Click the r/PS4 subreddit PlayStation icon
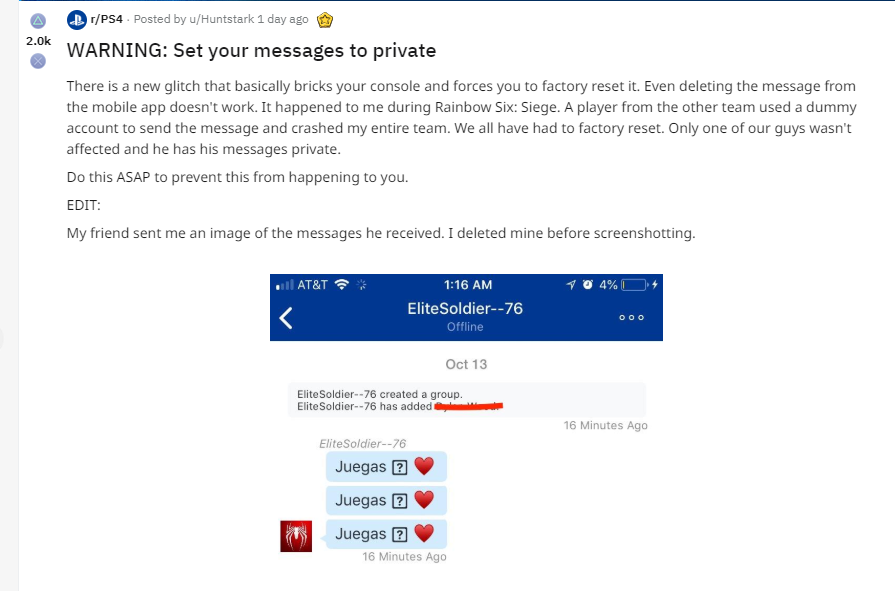895x591 pixels. pyautogui.click(x=77, y=20)
